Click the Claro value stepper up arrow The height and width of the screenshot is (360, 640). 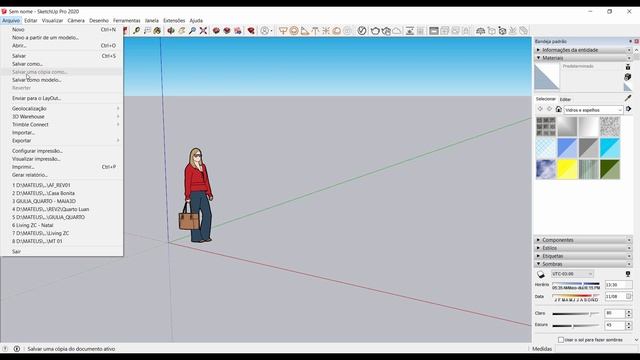[629, 311]
